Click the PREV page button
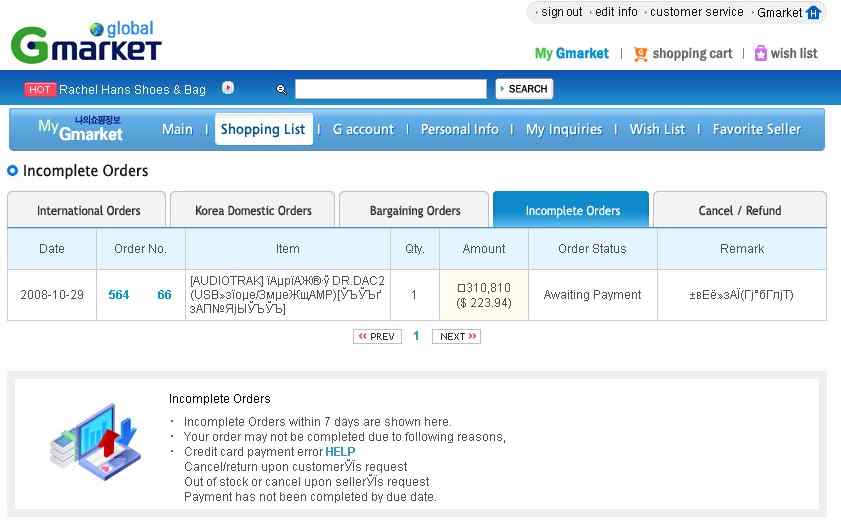 [377, 337]
